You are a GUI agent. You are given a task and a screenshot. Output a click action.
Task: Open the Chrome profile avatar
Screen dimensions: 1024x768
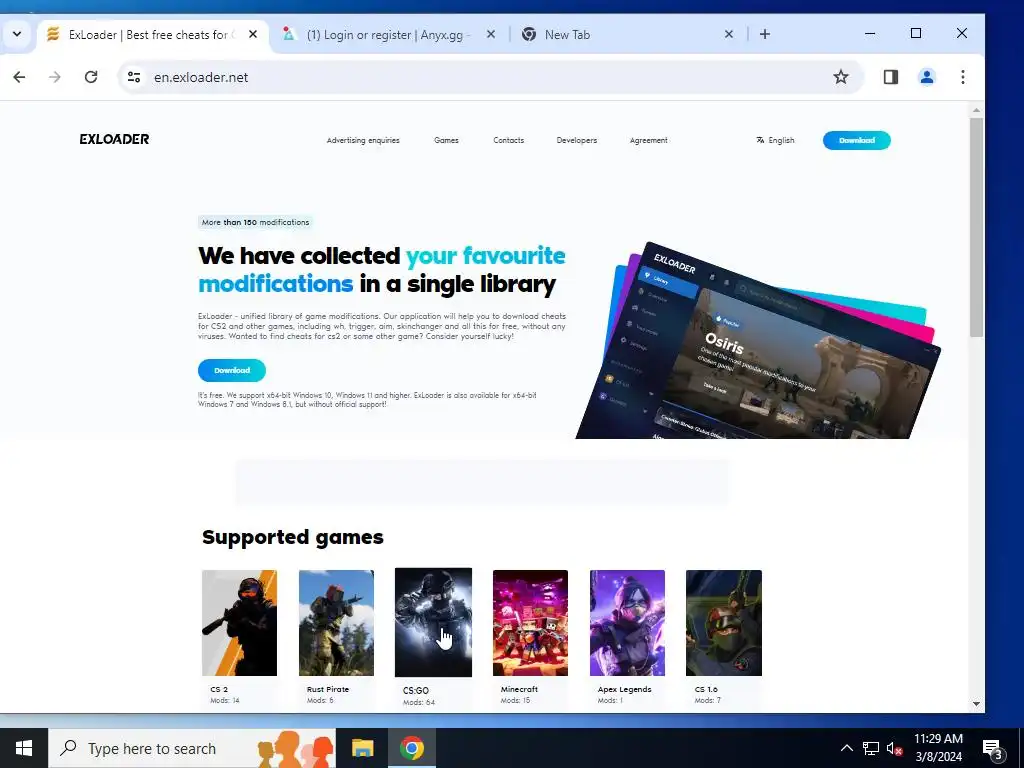[x=927, y=77]
